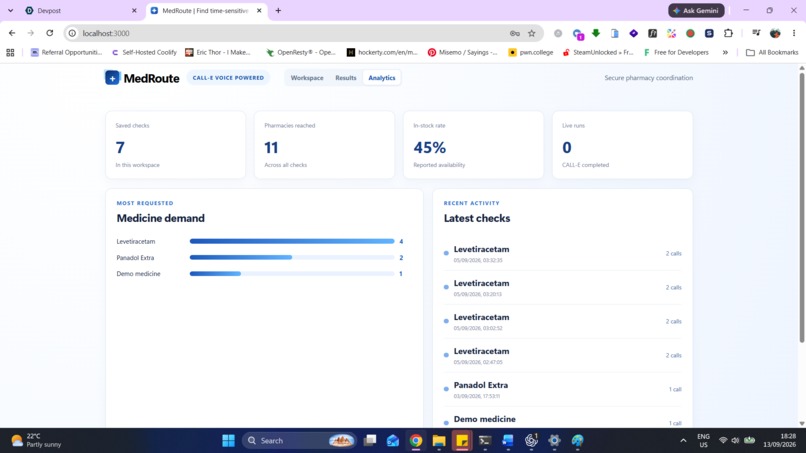This screenshot has height=453, width=806.
Task: Open SteamUnlocked bookmark
Action: click(x=599, y=52)
